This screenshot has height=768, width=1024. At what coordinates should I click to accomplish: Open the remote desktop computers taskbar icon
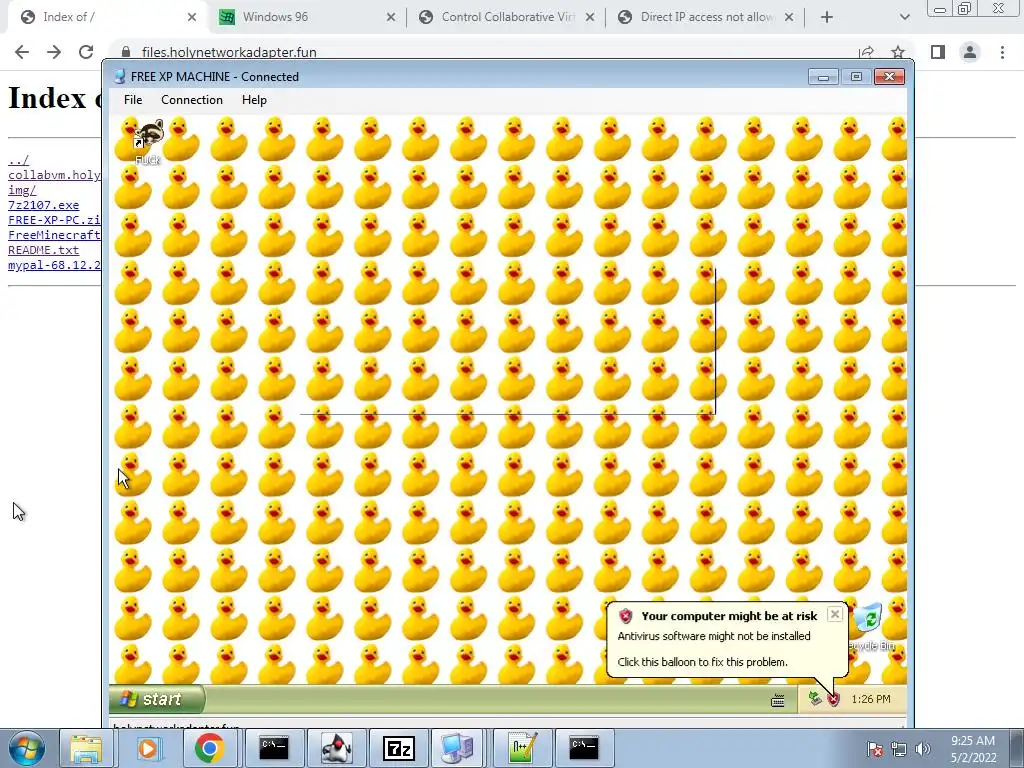457,748
